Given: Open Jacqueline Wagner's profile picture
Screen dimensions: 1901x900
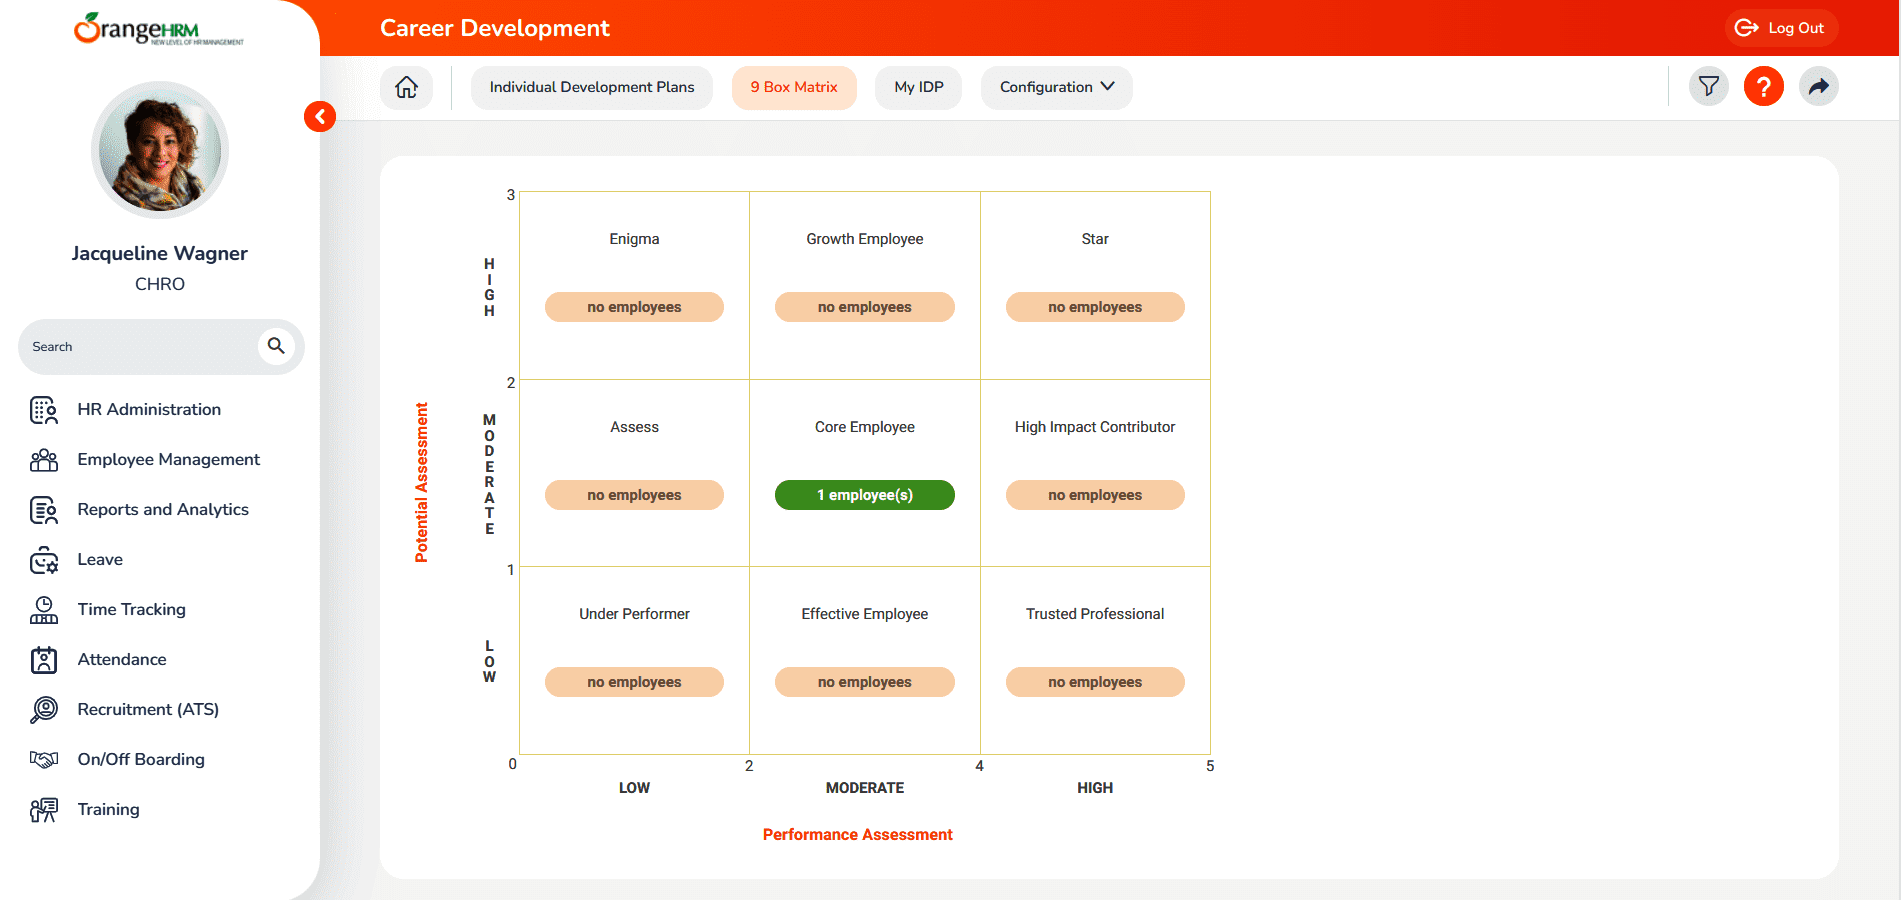Looking at the screenshot, I should (x=159, y=150).
